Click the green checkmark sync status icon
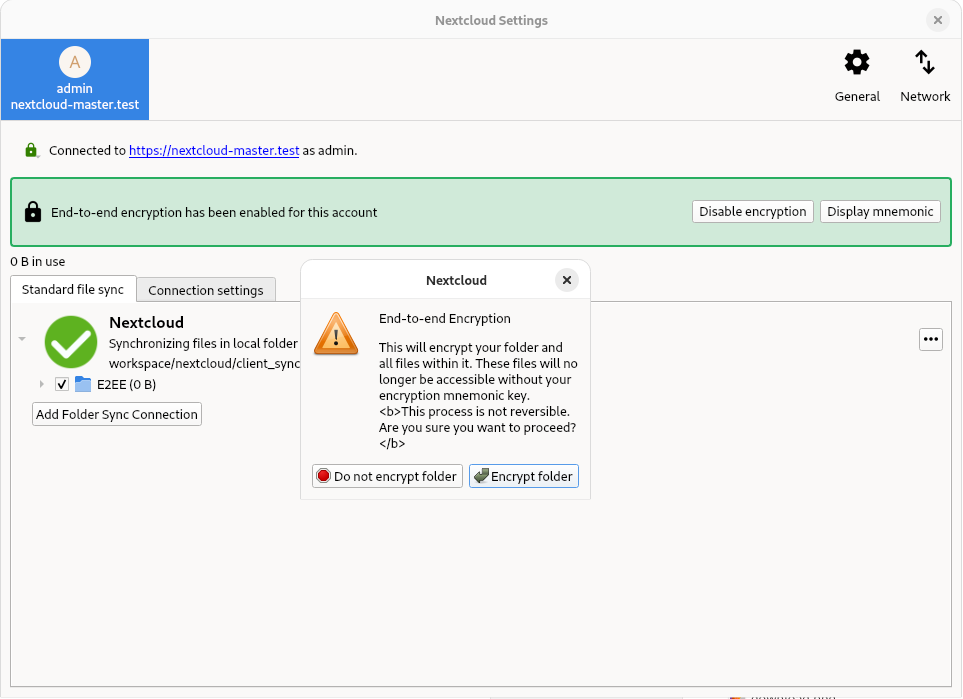 pyautogui.click(x=71, y=341)
